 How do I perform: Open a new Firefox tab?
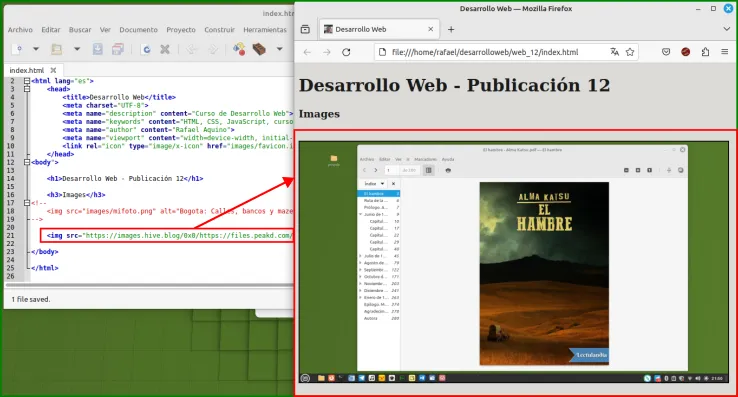click(451, 29)
